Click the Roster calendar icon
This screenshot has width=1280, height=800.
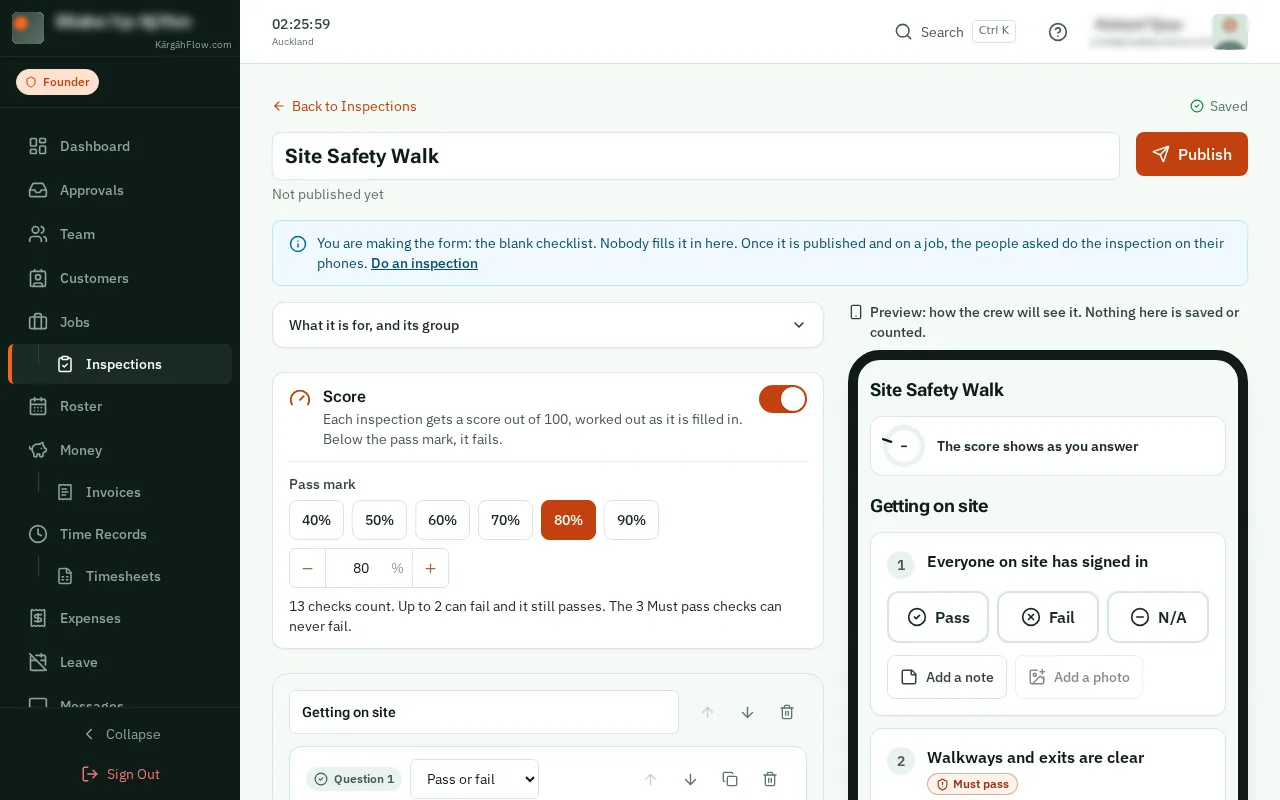(x=38, y=406)
